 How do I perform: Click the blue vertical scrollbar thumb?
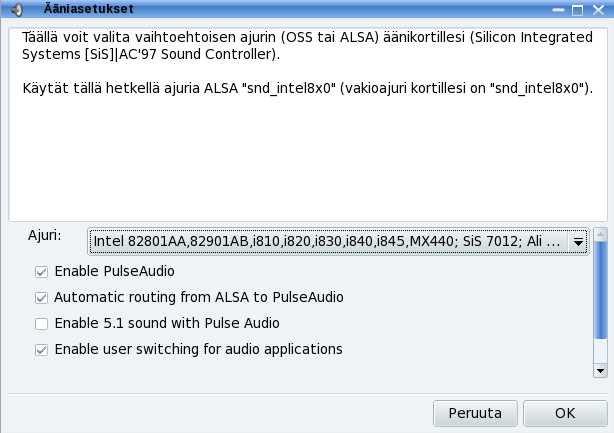pyautogui.click(x=600, y=290)
